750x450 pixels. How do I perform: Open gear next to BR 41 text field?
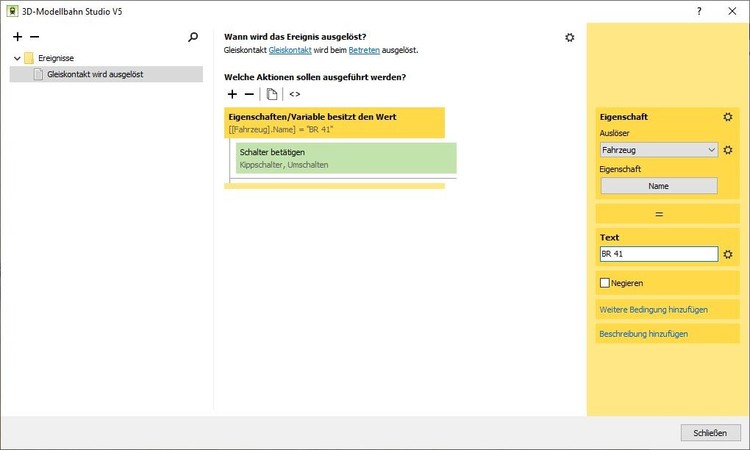[x=728, y=254]
